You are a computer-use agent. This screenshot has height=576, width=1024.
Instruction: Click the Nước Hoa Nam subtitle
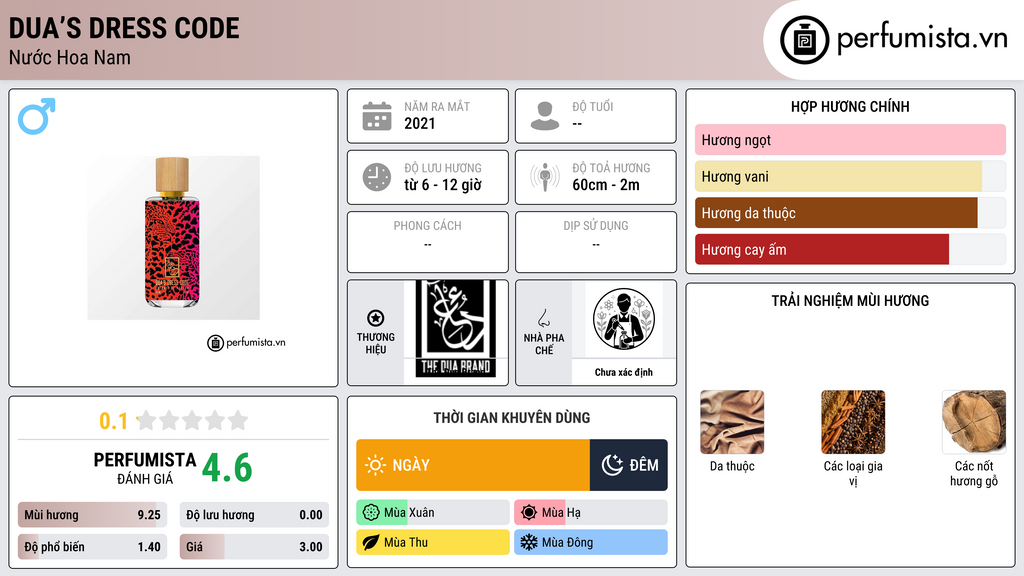(x=70, y=57)
